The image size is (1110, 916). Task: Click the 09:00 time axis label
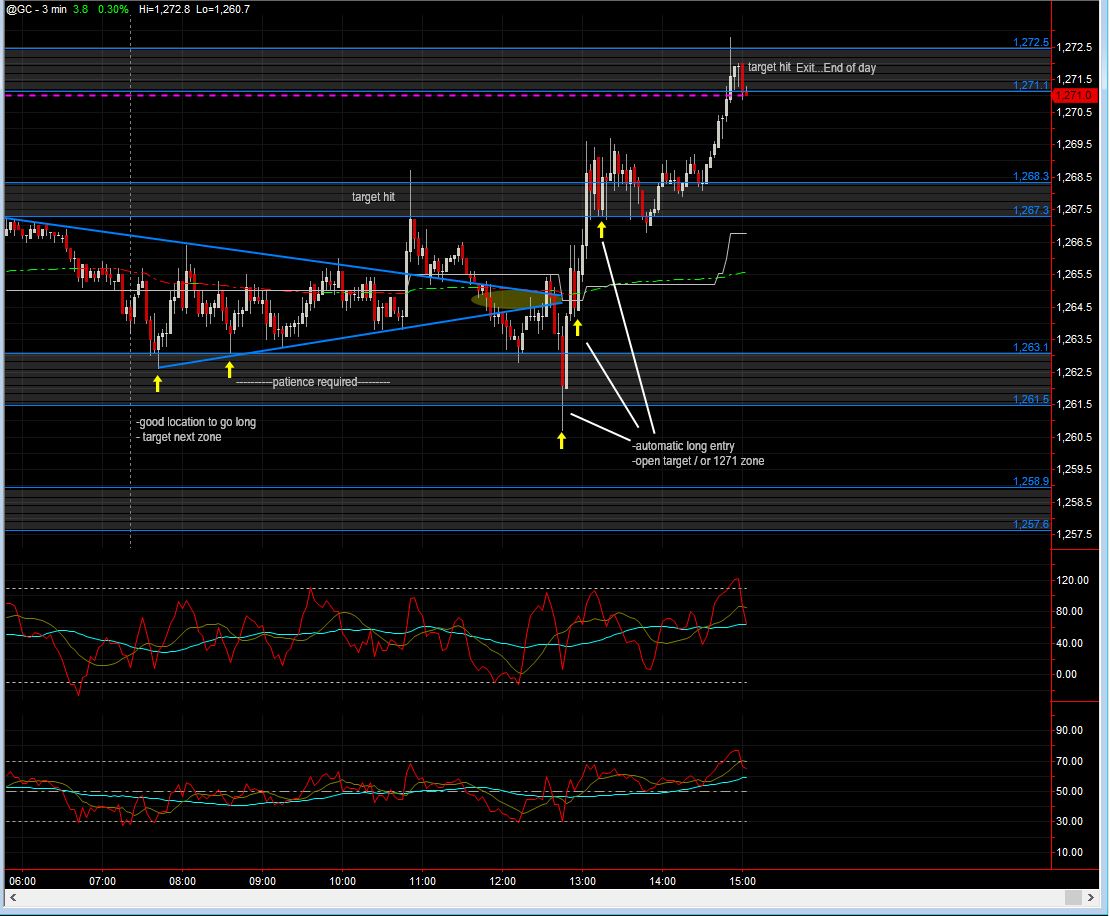pyautogui.click(x=263, y=881)
